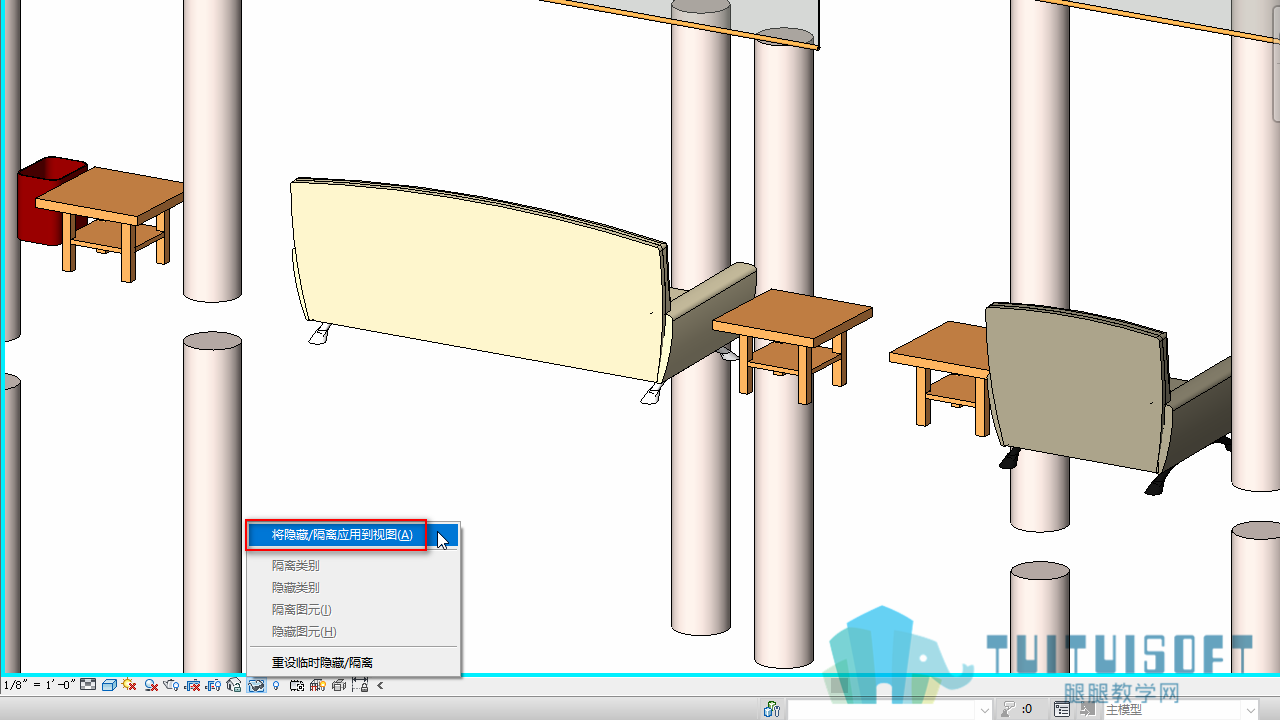Toggle Reveal Hidden Elements lightbulb
The height and width of the screenshot is (720, 1280).
276,685
